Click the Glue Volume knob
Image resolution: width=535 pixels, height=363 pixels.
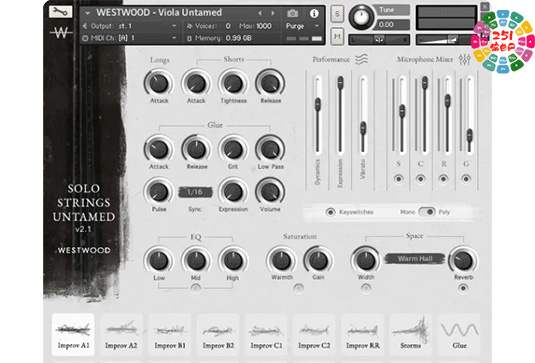click(270, 192)
